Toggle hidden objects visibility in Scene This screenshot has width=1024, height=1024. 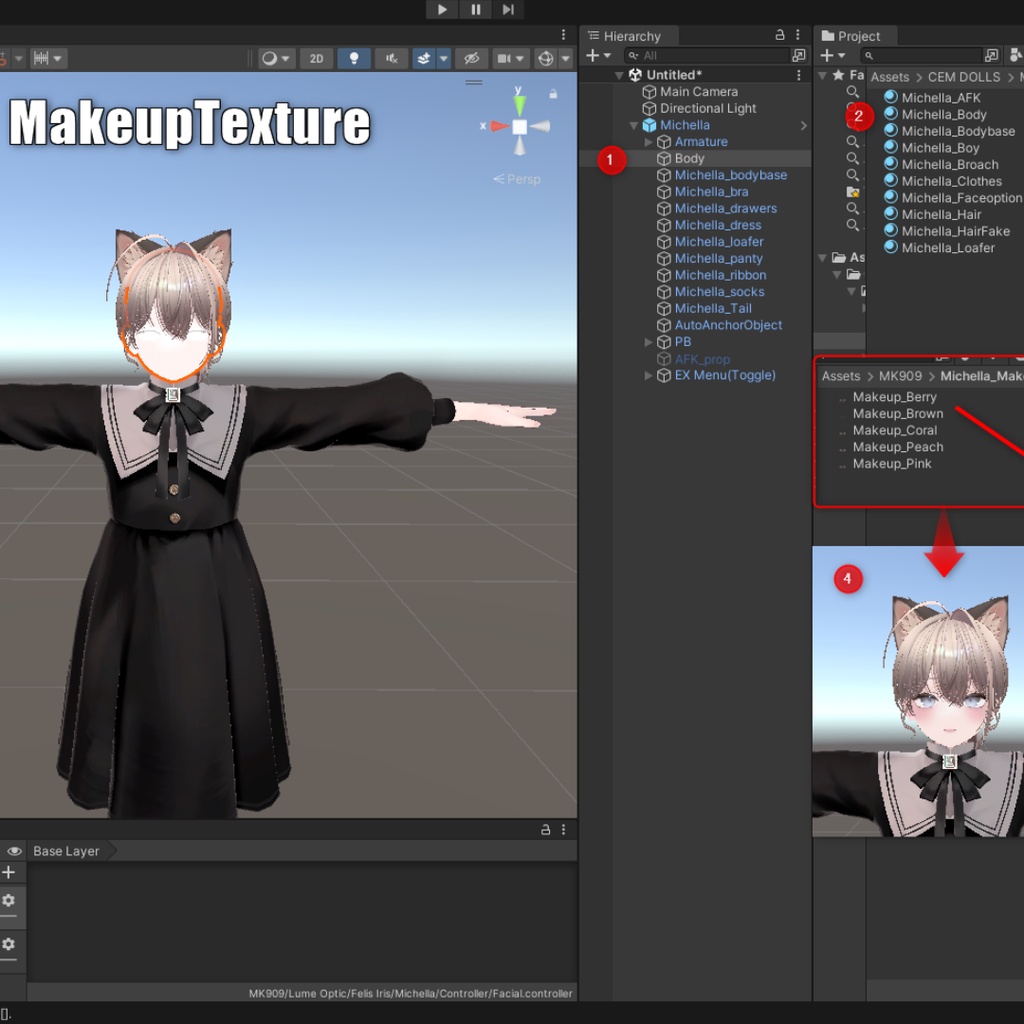pos(472,58)
